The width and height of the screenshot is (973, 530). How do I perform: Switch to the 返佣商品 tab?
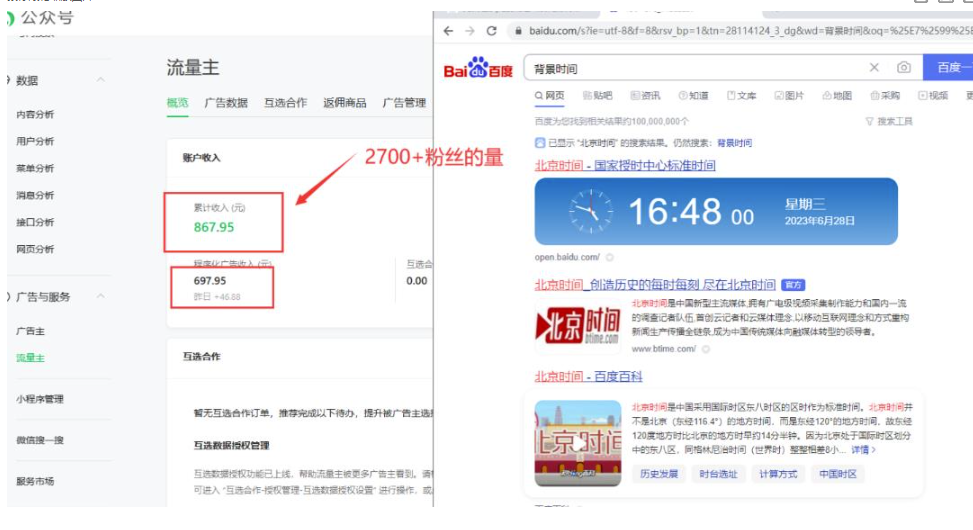tap(344, 102)
